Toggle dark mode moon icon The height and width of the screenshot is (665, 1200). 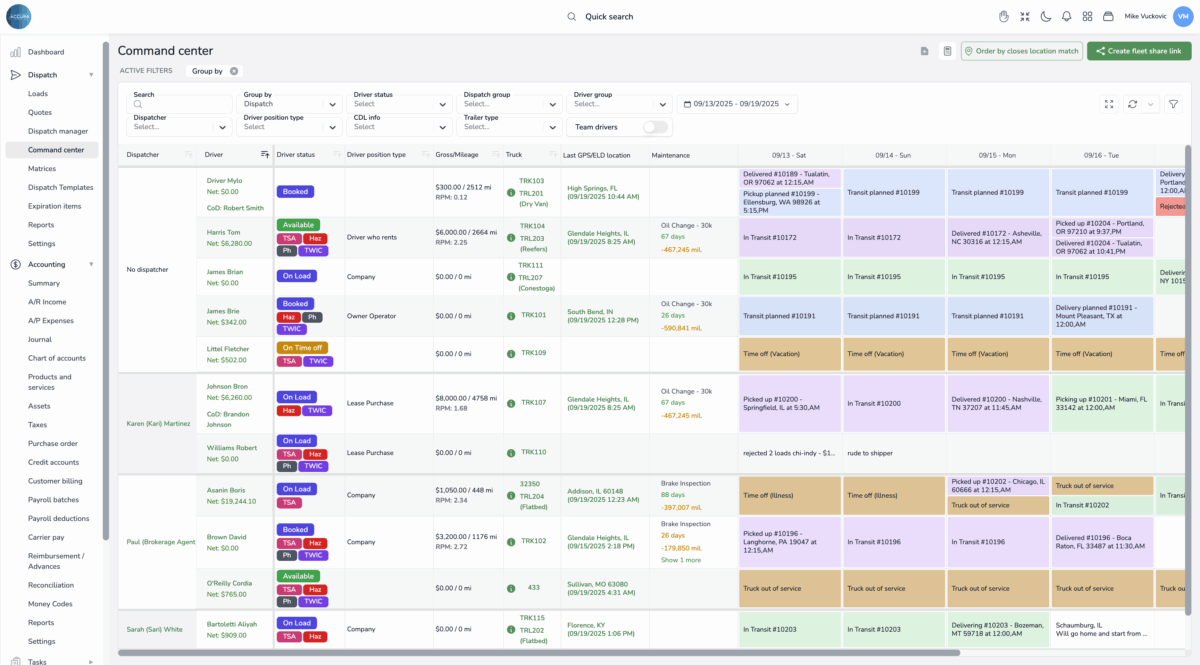tap(1045, 16)
